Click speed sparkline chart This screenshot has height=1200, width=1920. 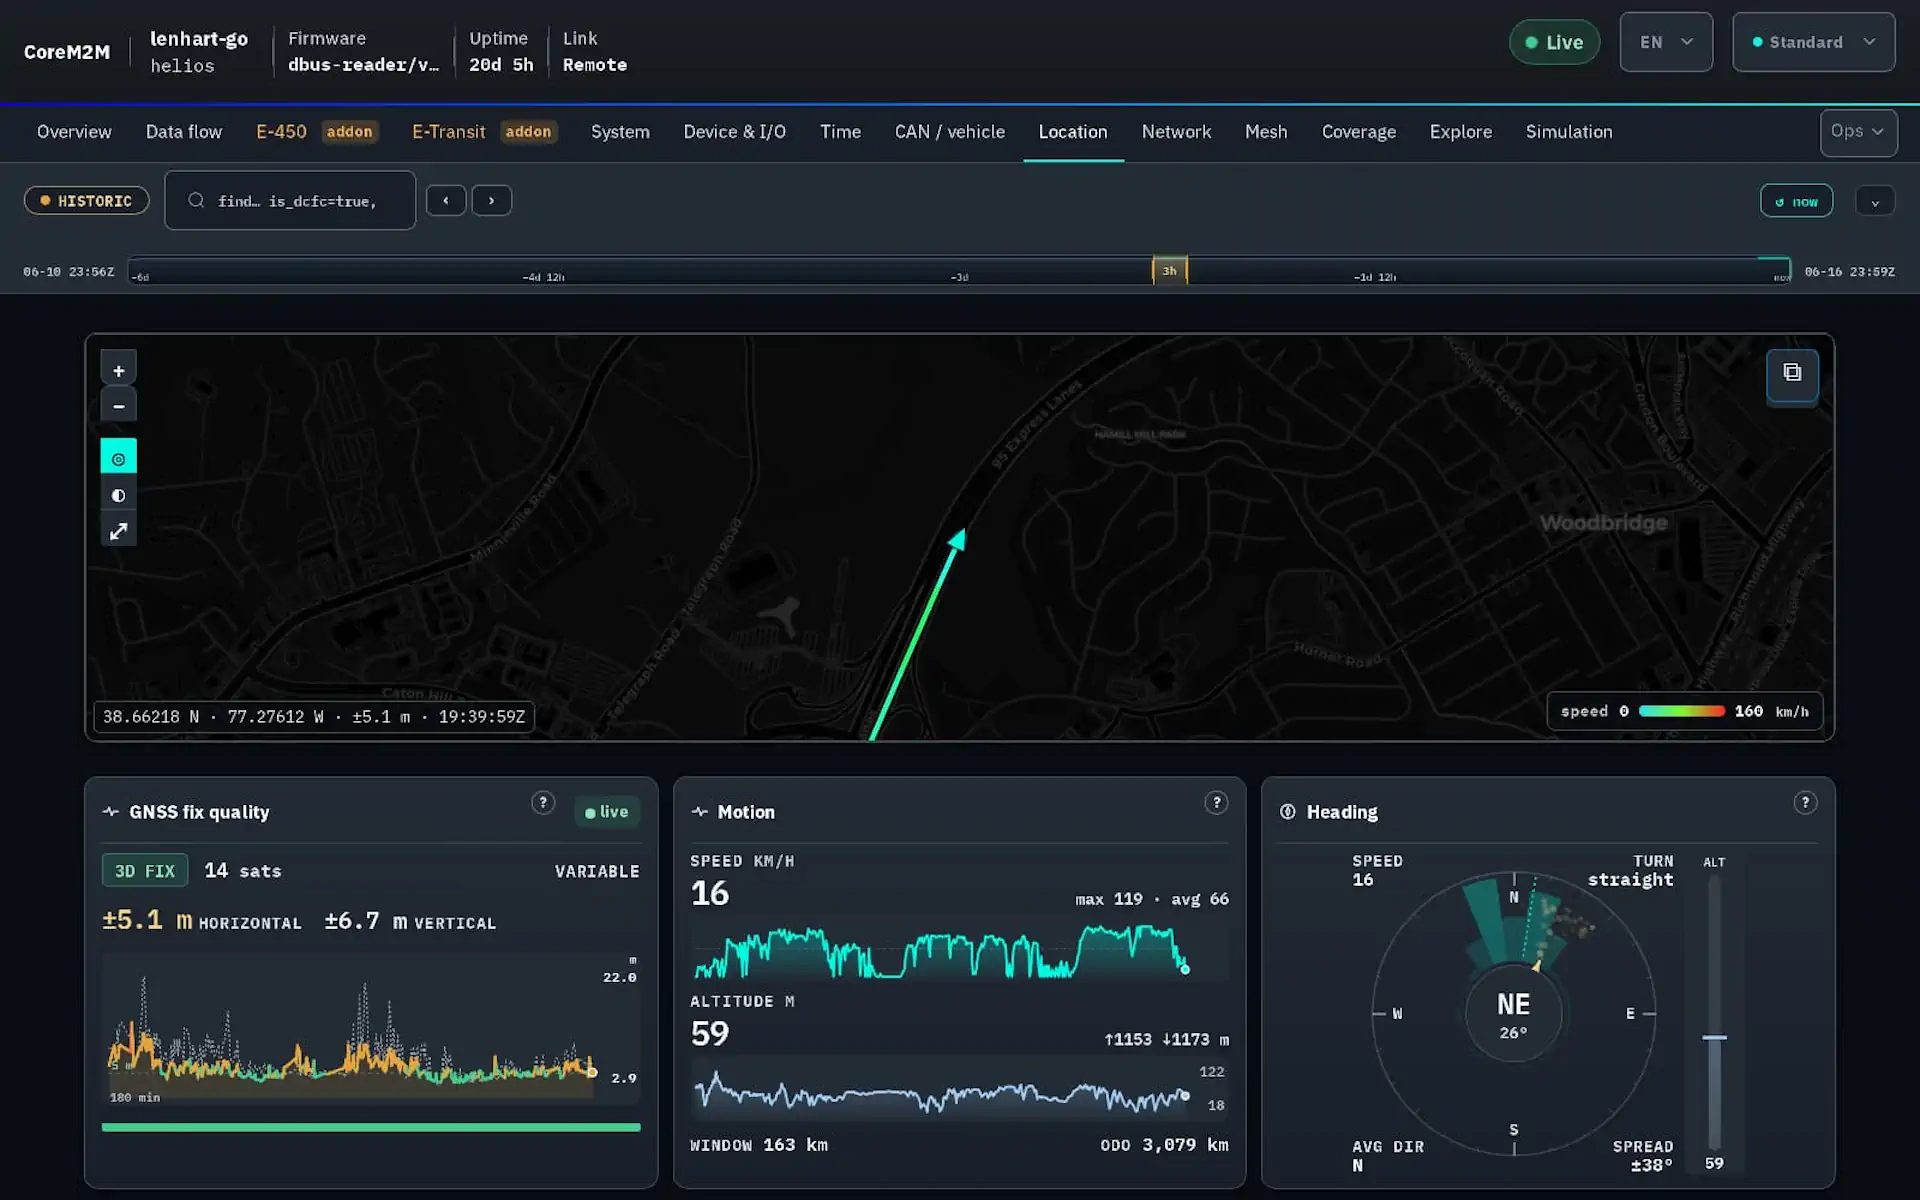[958, 950]
